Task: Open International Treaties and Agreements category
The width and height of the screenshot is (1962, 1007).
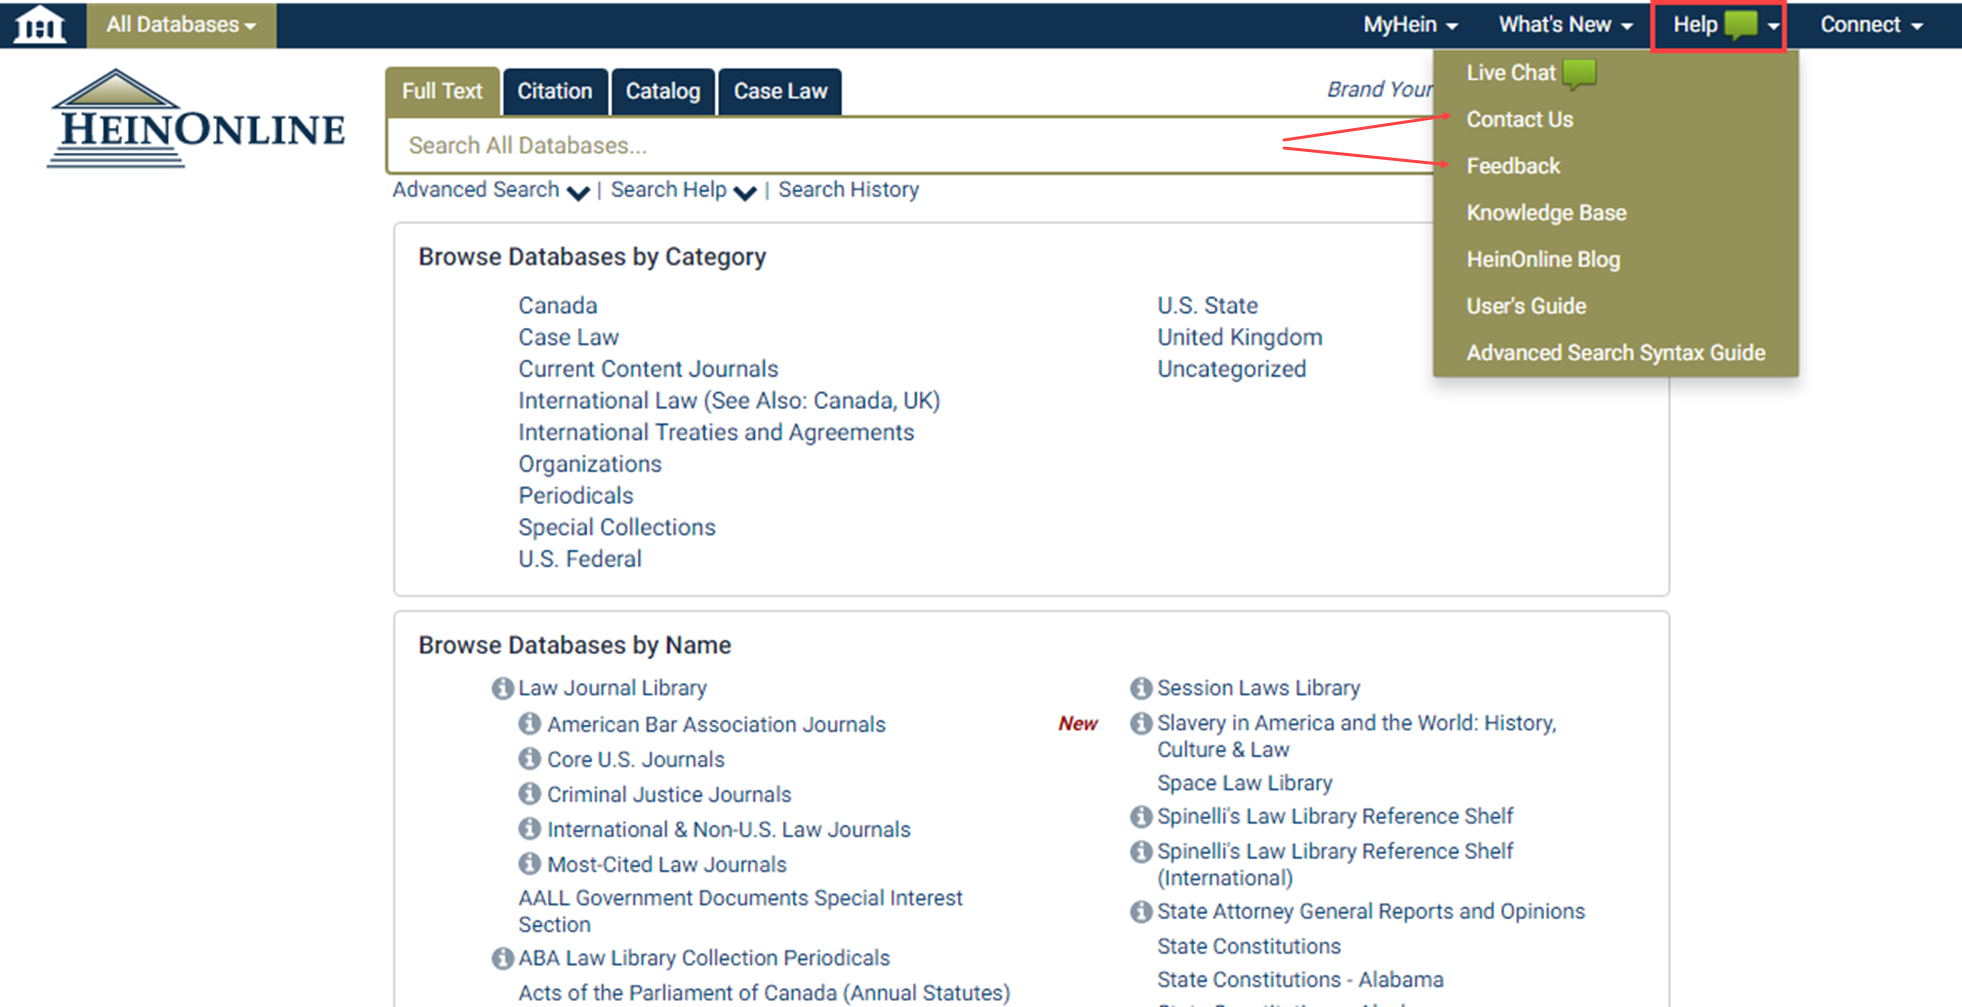Action: 716,433
